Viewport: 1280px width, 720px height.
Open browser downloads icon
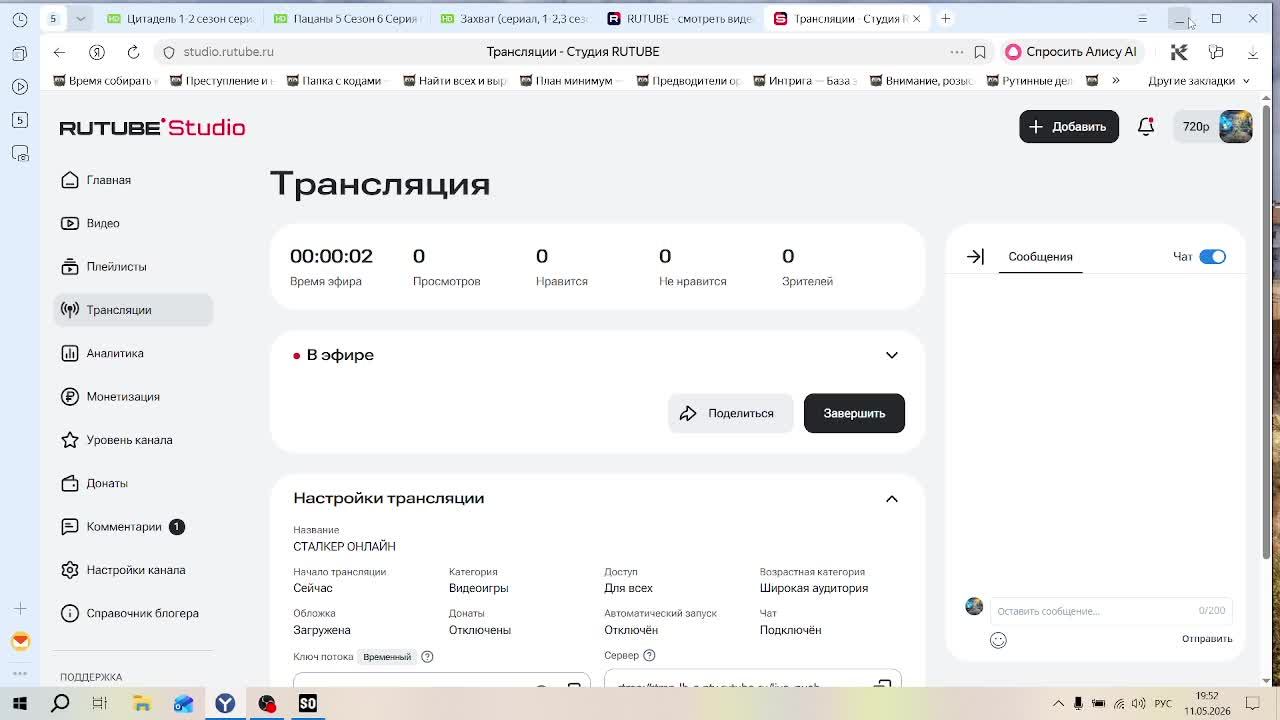point(1253,52)
